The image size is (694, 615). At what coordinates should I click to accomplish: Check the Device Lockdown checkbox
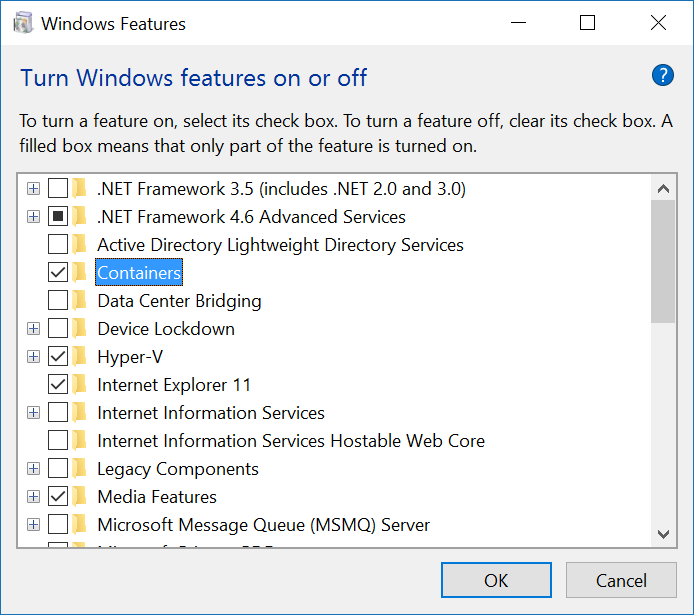[x=58, y=328]
